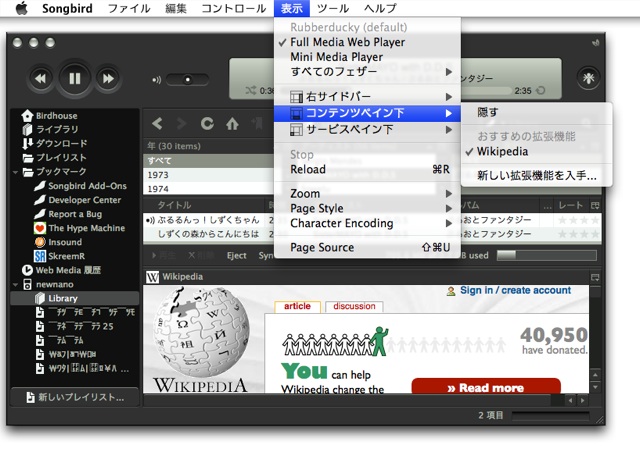640x449 pixels.
Task: Click the browser home icon
Action: coord(232,123)
